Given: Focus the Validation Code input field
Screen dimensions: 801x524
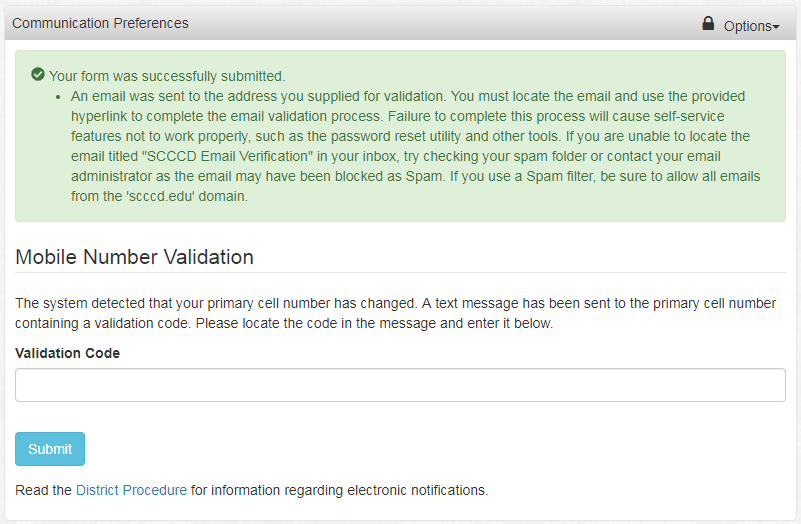Looking at the screenshot, I should tap(400, 385).
